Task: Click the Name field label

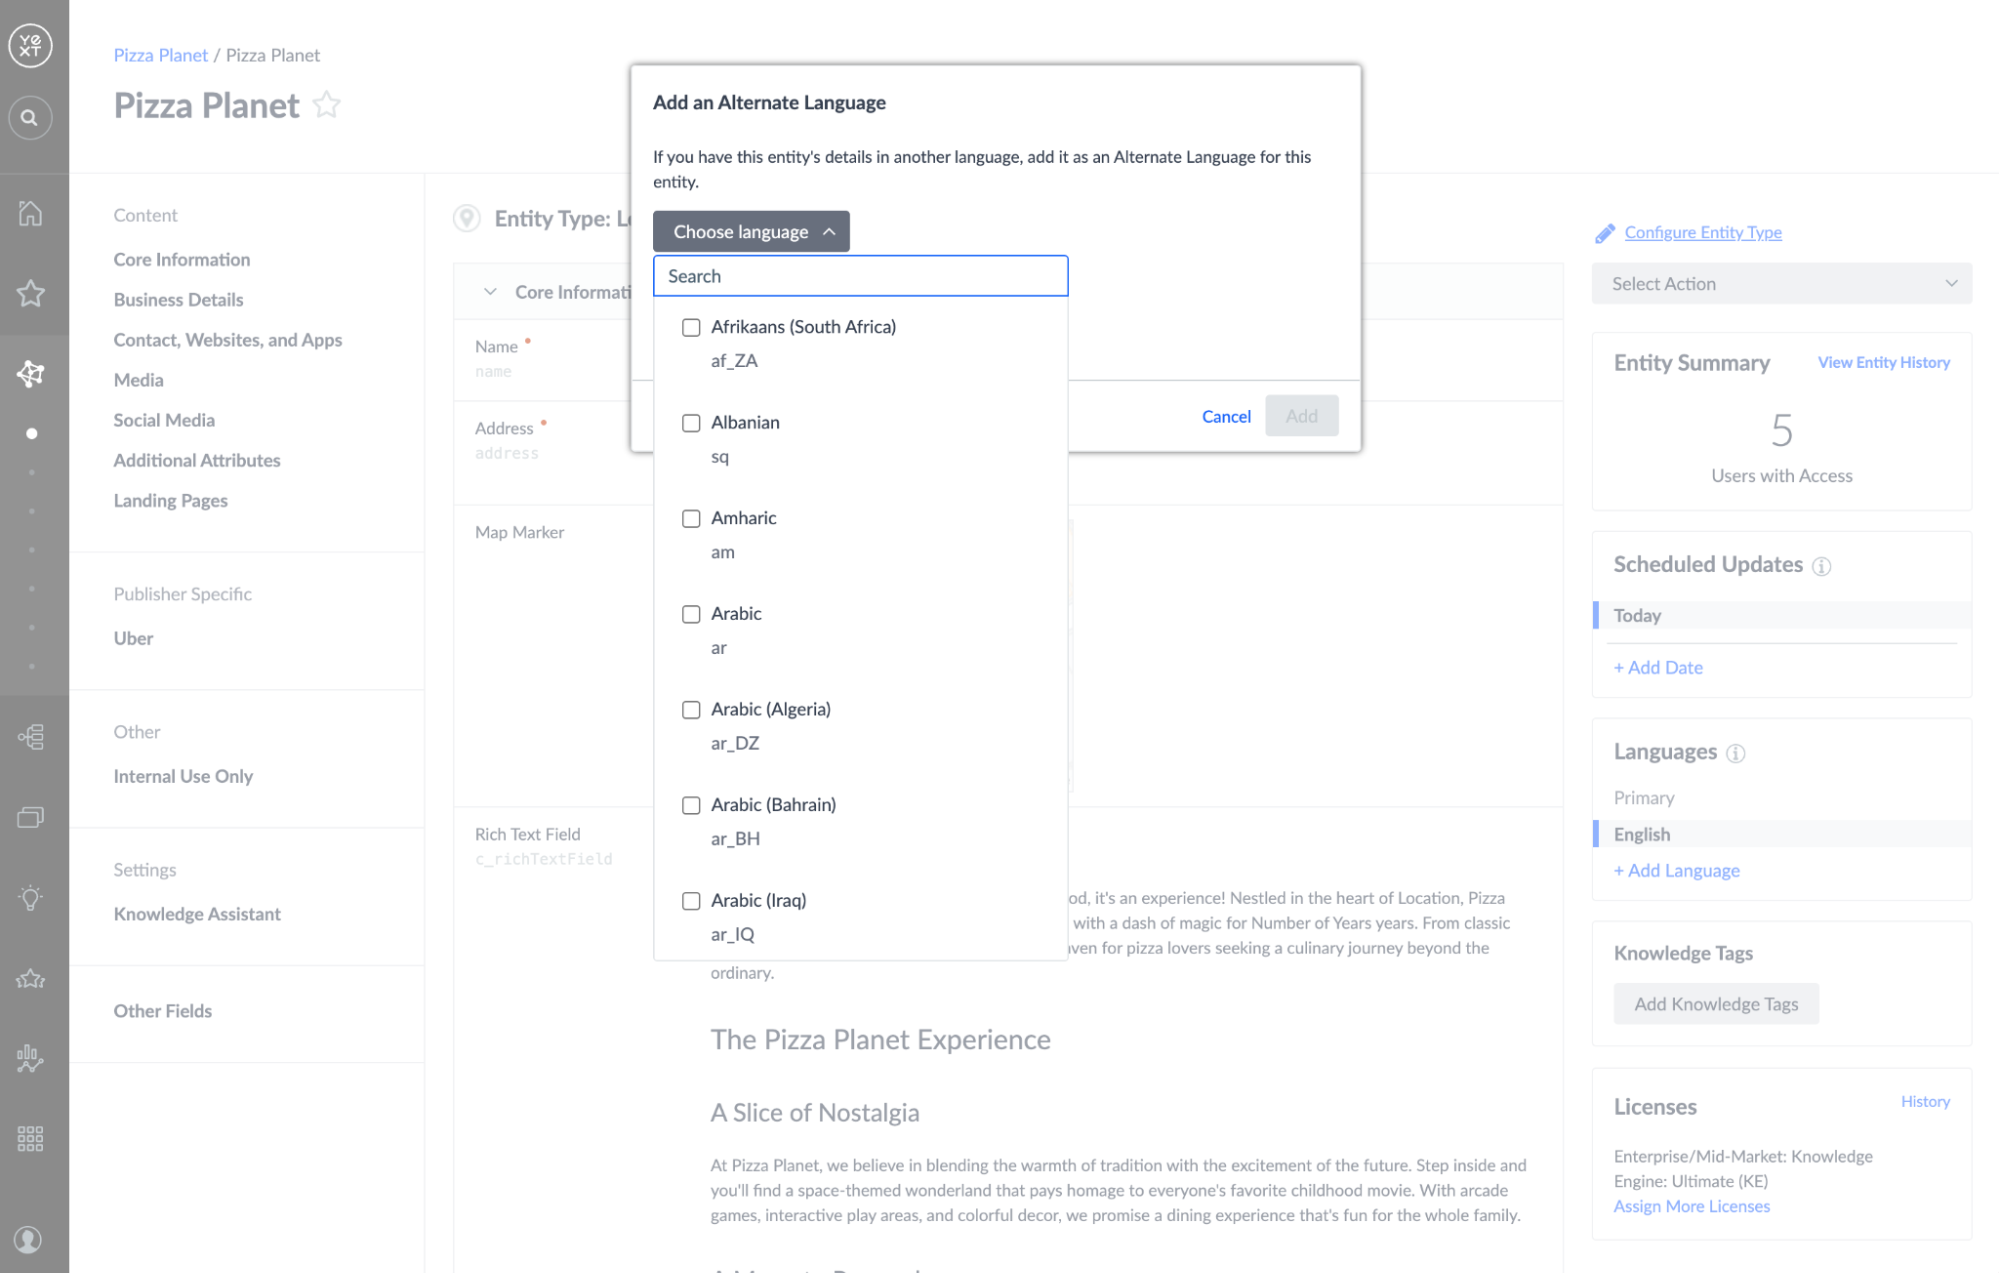Action: (x=496, y=346)
